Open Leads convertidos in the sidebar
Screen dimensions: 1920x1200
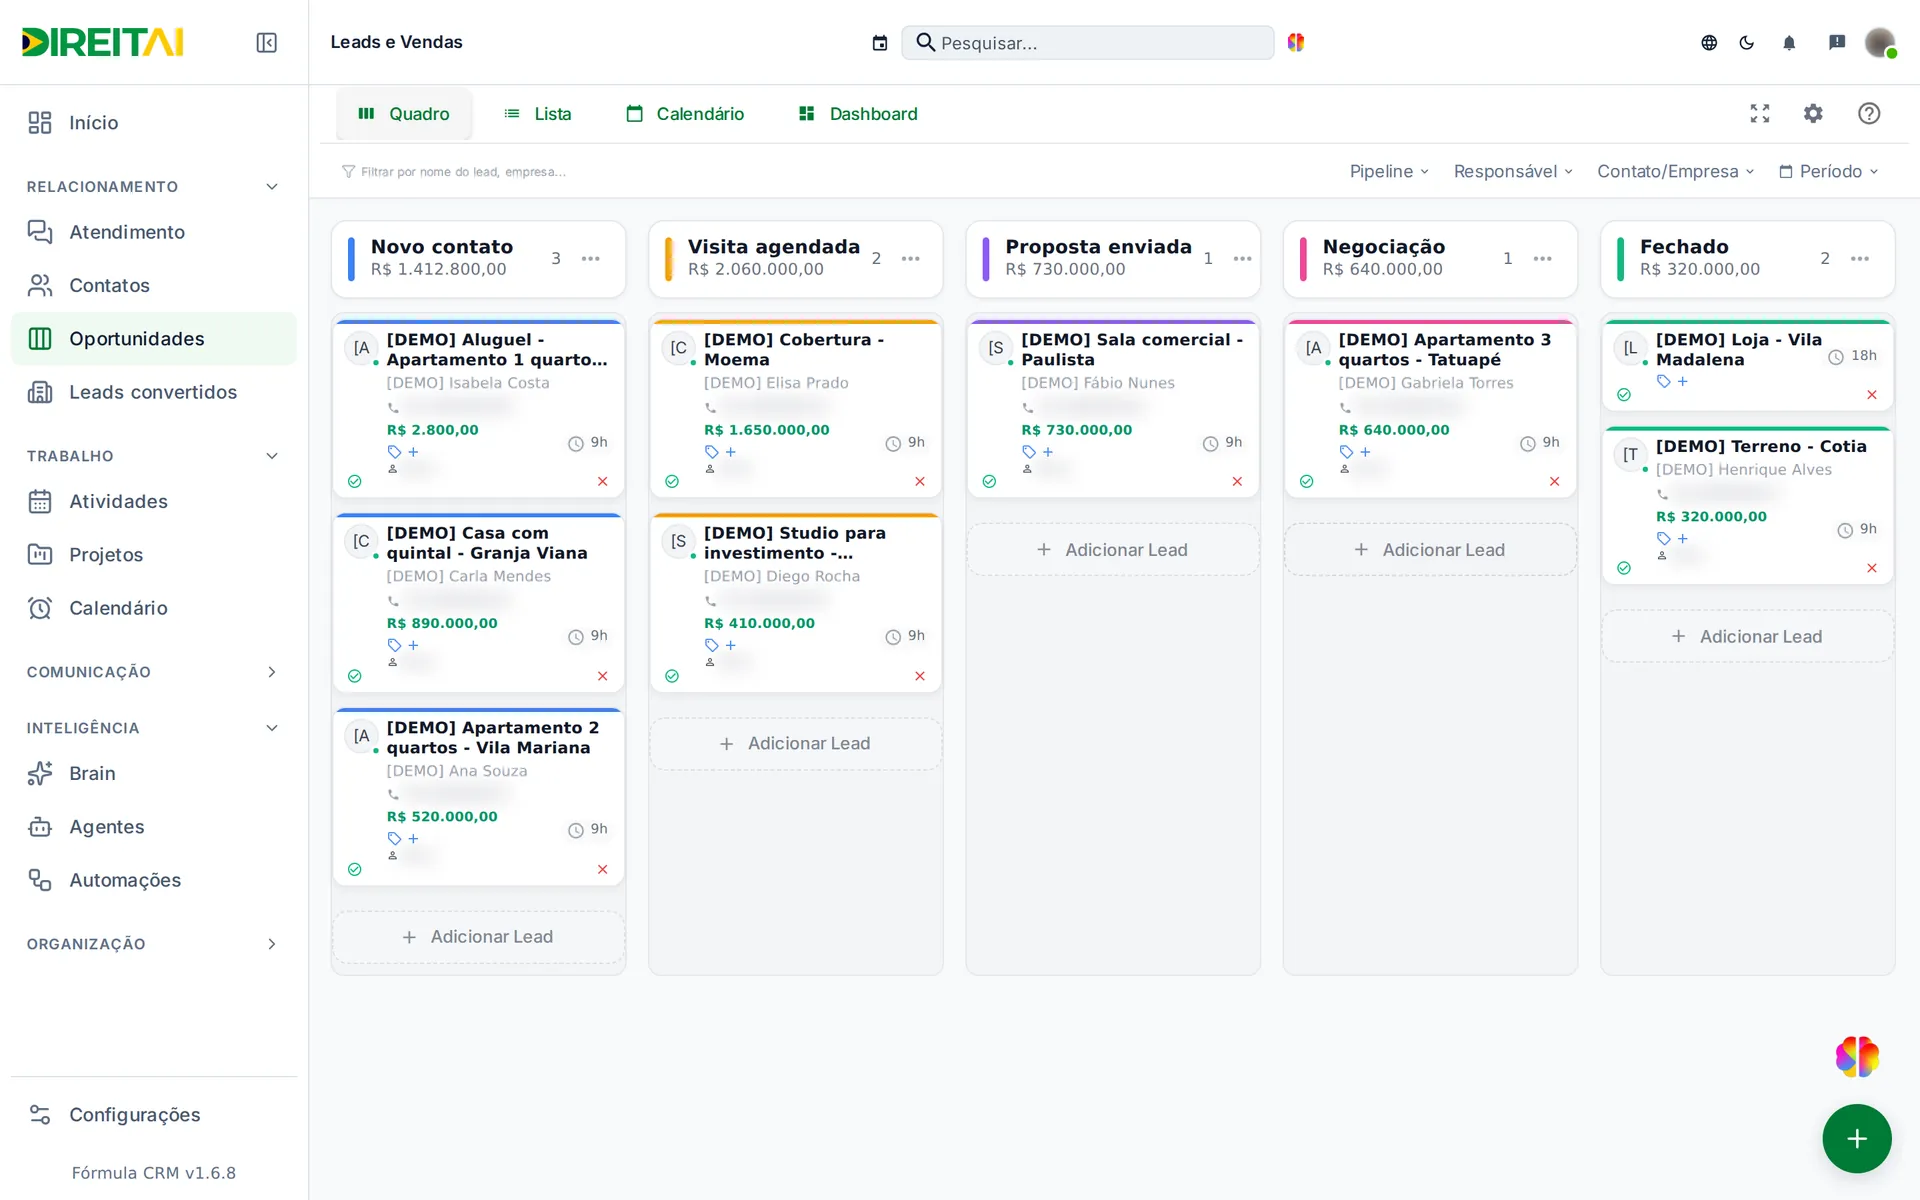point(154,392)
